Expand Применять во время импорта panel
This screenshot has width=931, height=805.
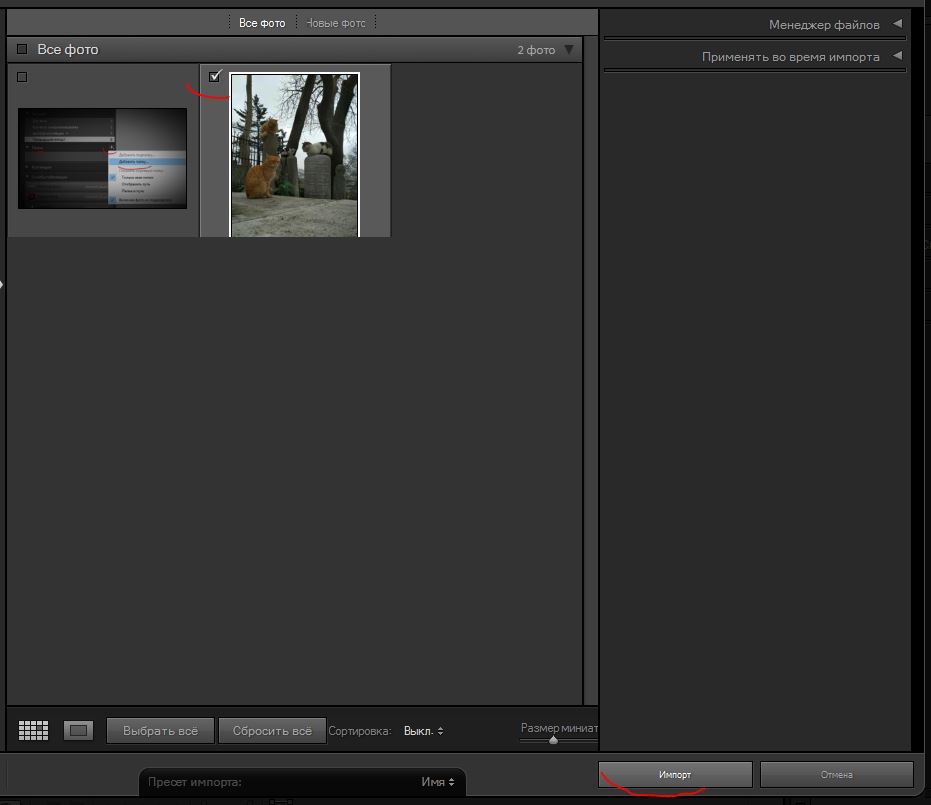[897, 56]
